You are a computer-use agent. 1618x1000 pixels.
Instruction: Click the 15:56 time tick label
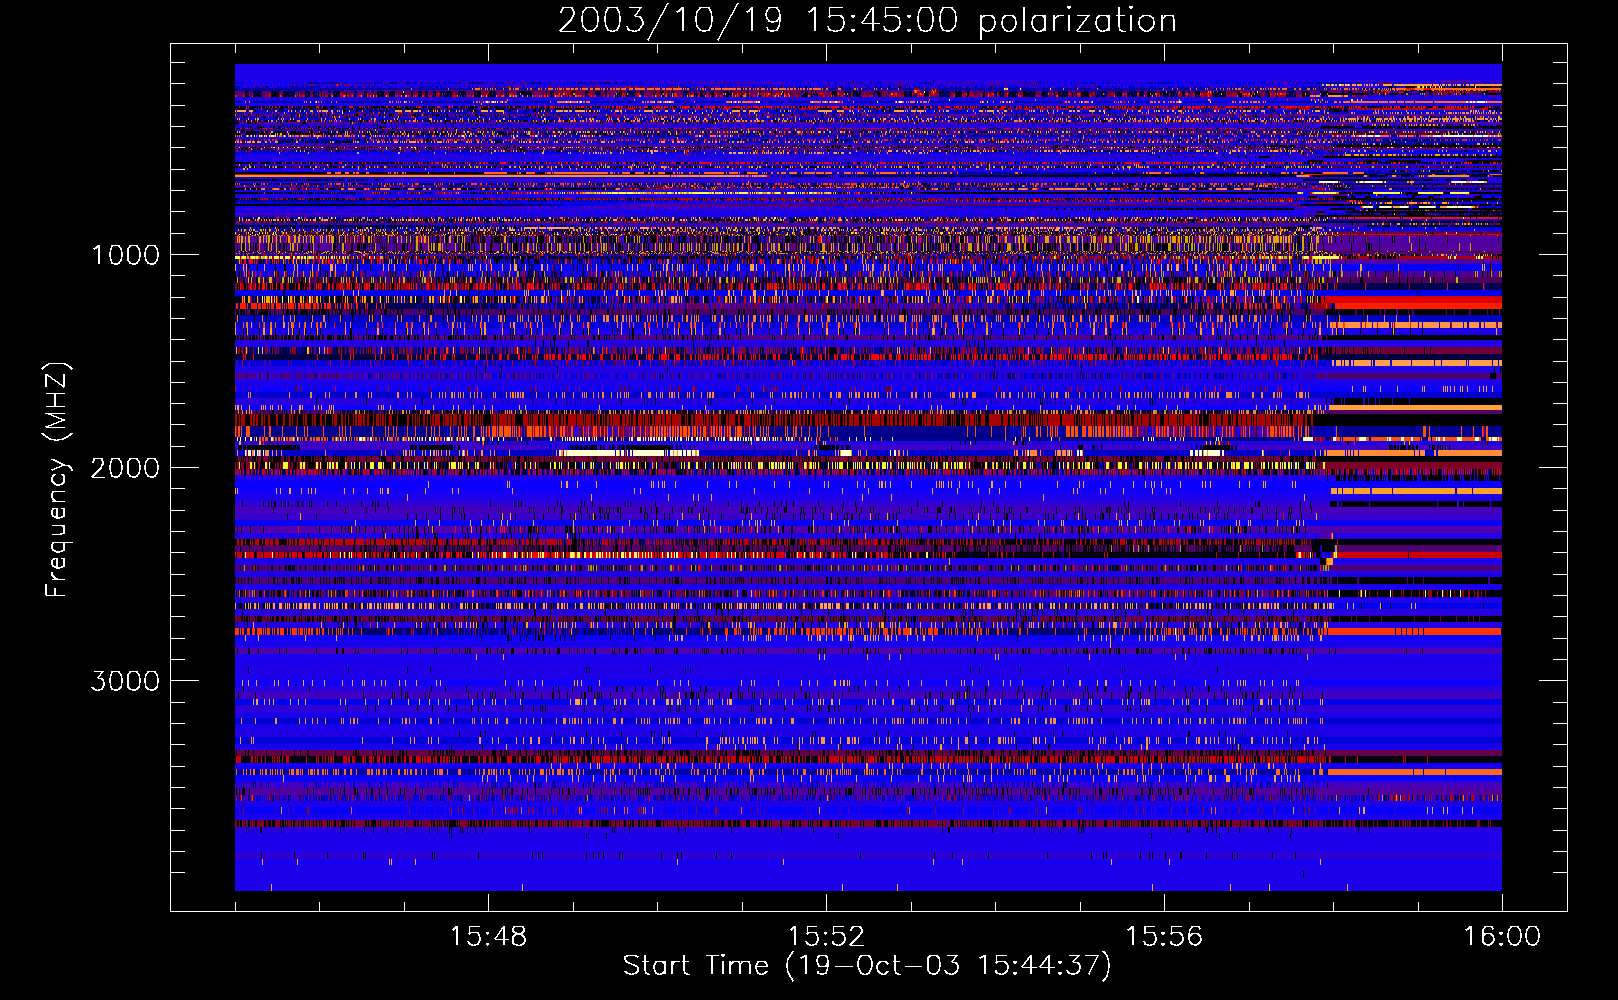click(1164, 937)
